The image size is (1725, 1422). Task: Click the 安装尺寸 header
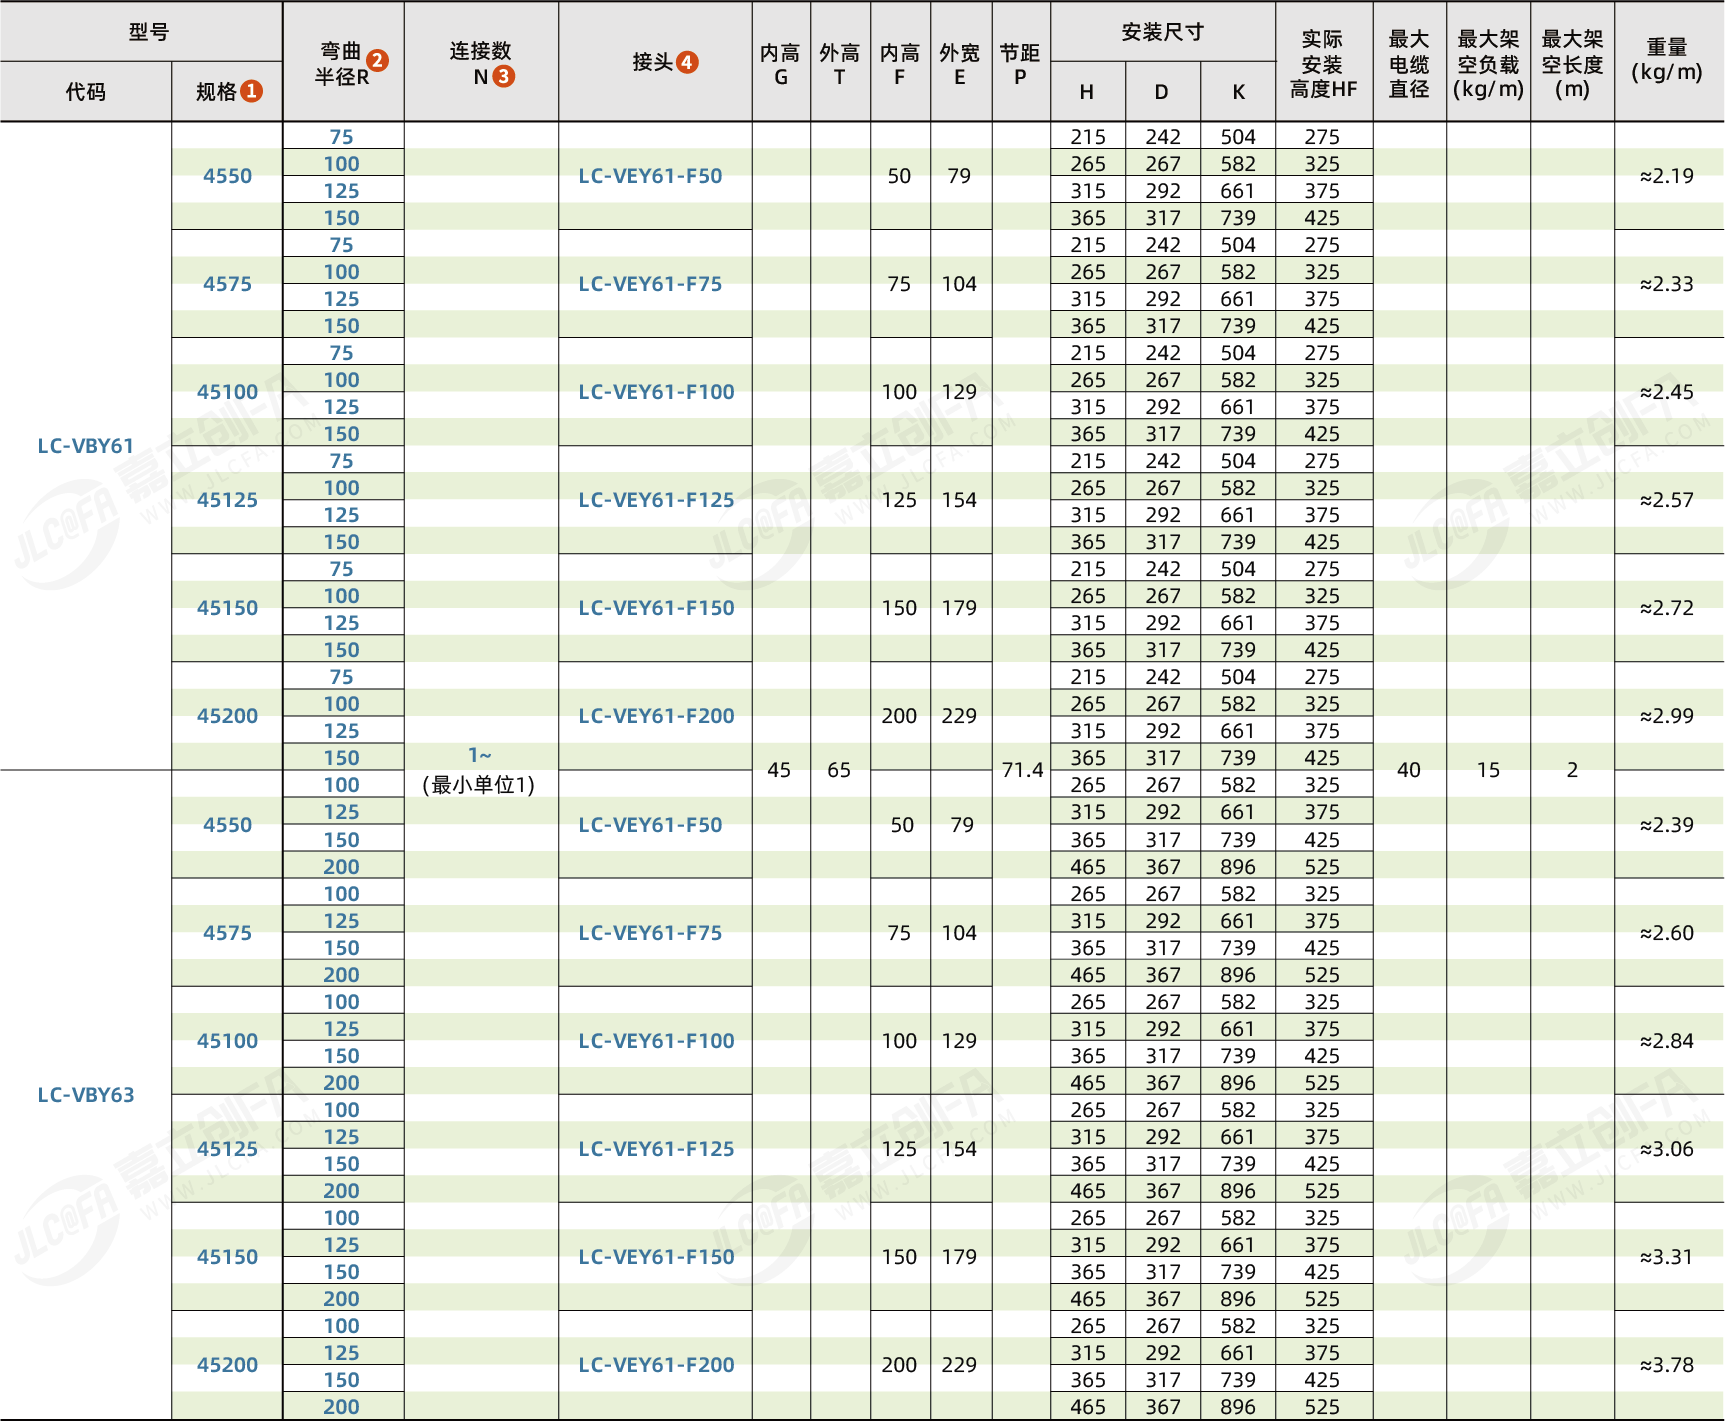(1162, 32)
